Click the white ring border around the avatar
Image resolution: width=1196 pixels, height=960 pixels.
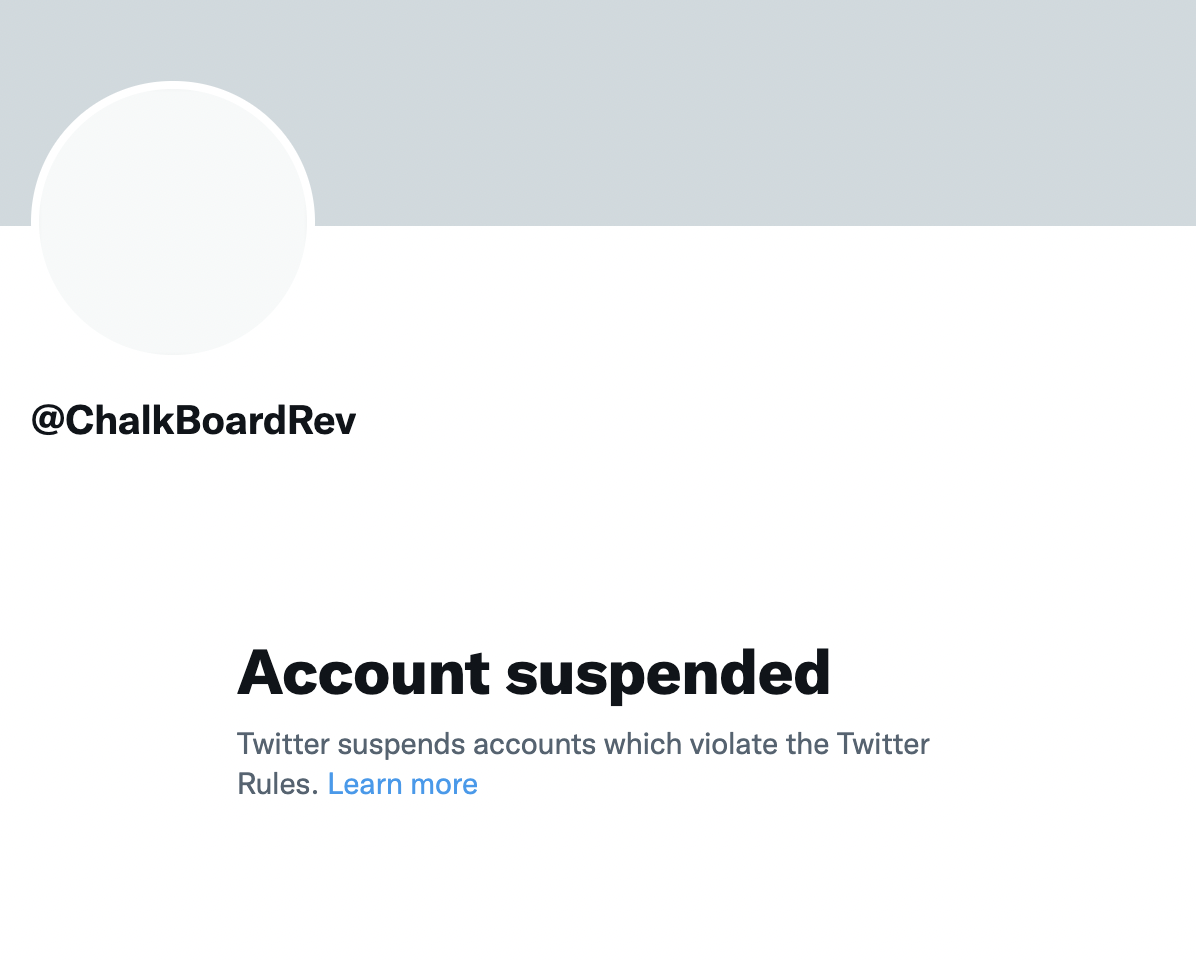[173, 85]
